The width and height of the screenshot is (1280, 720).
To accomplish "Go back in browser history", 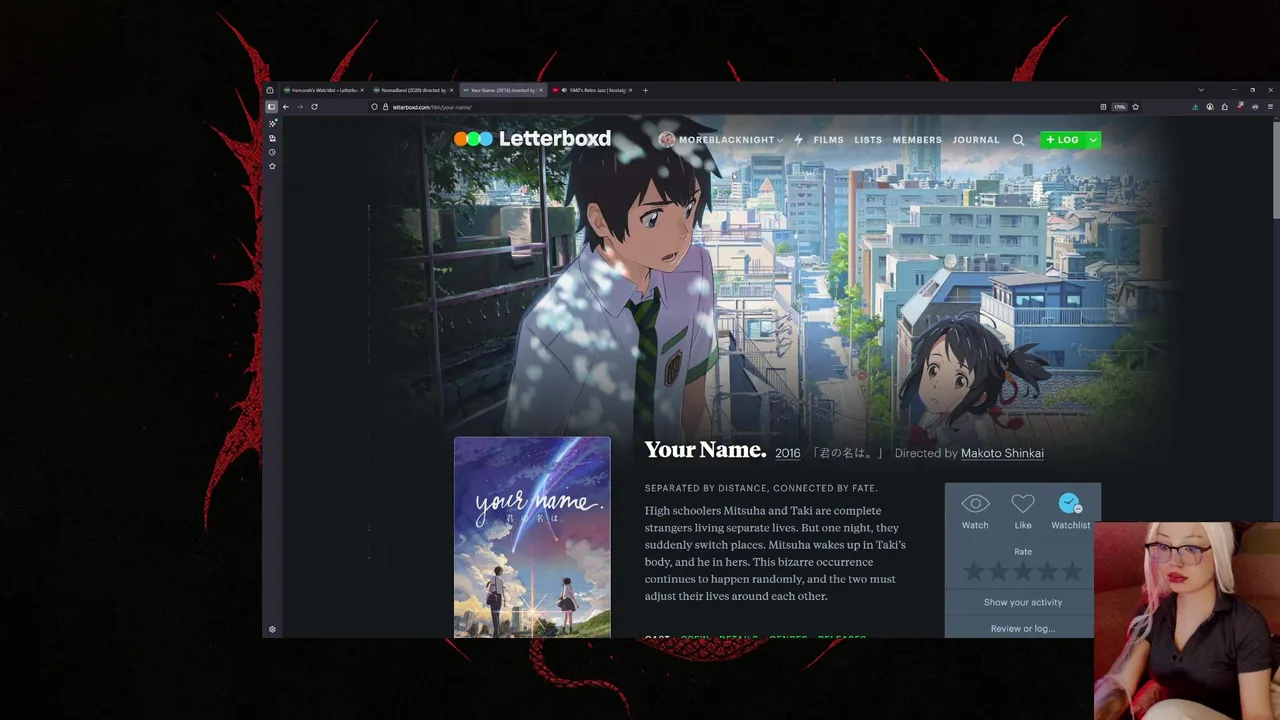I will click(x=285, y=107).
